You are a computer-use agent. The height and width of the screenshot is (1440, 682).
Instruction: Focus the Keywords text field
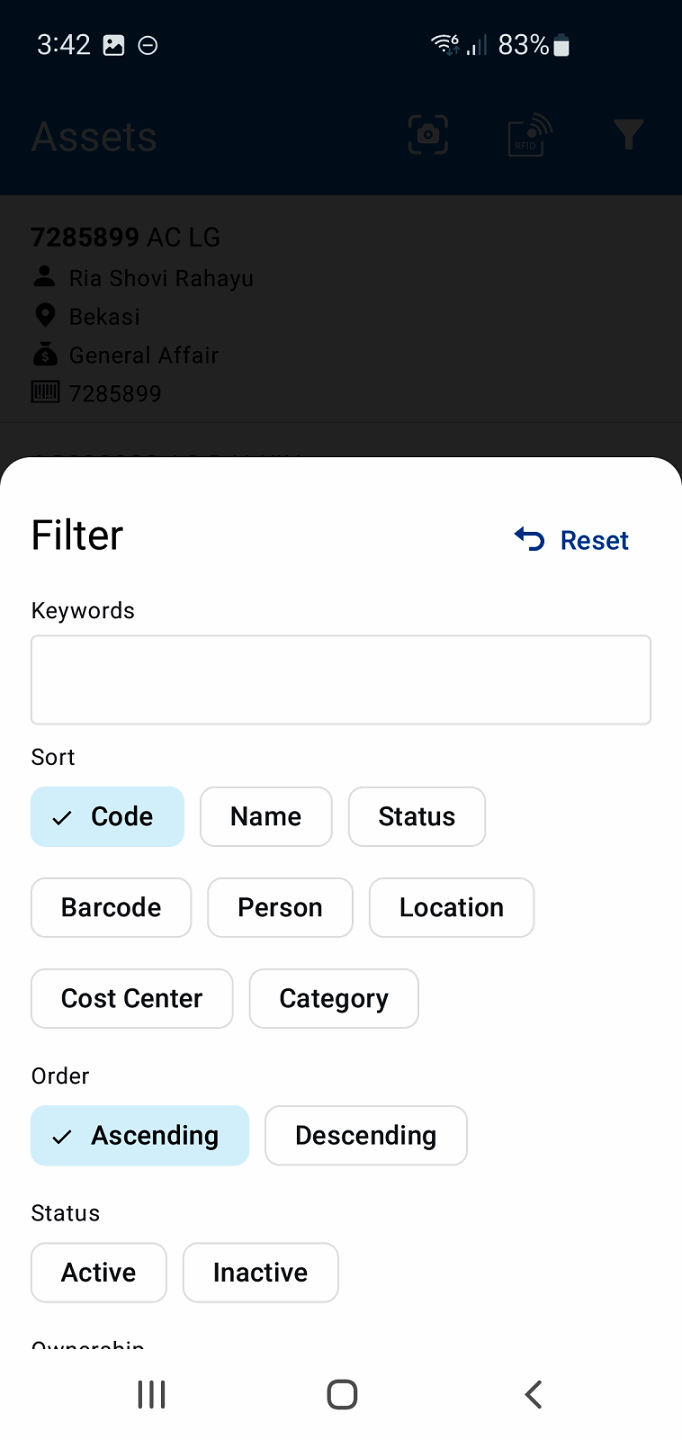341,680
